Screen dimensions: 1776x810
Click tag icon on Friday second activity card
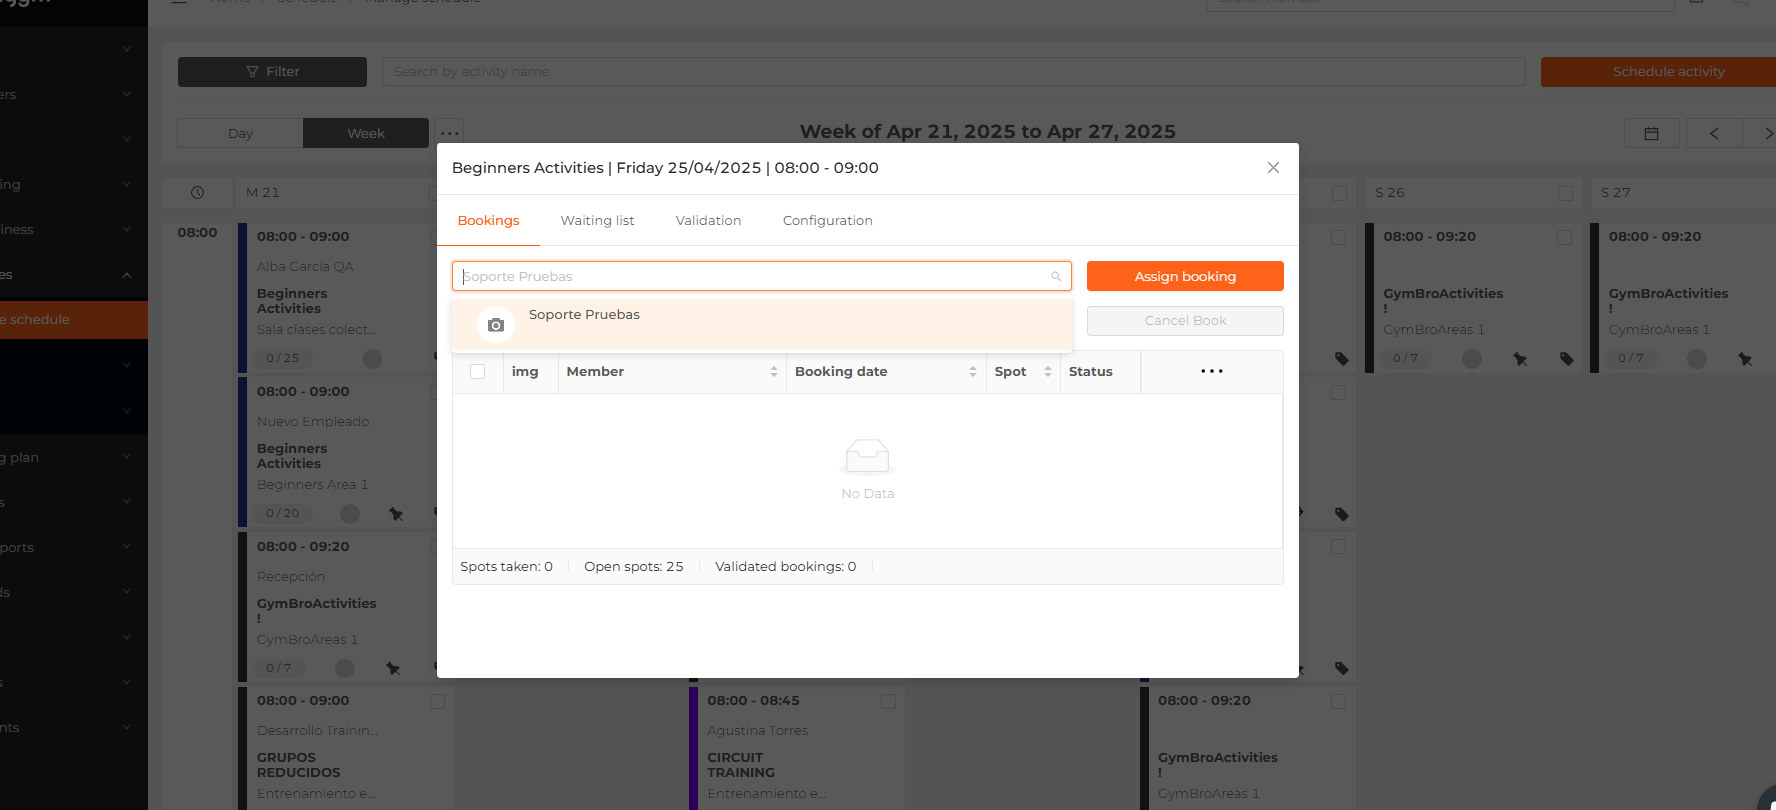point(1342,514)
